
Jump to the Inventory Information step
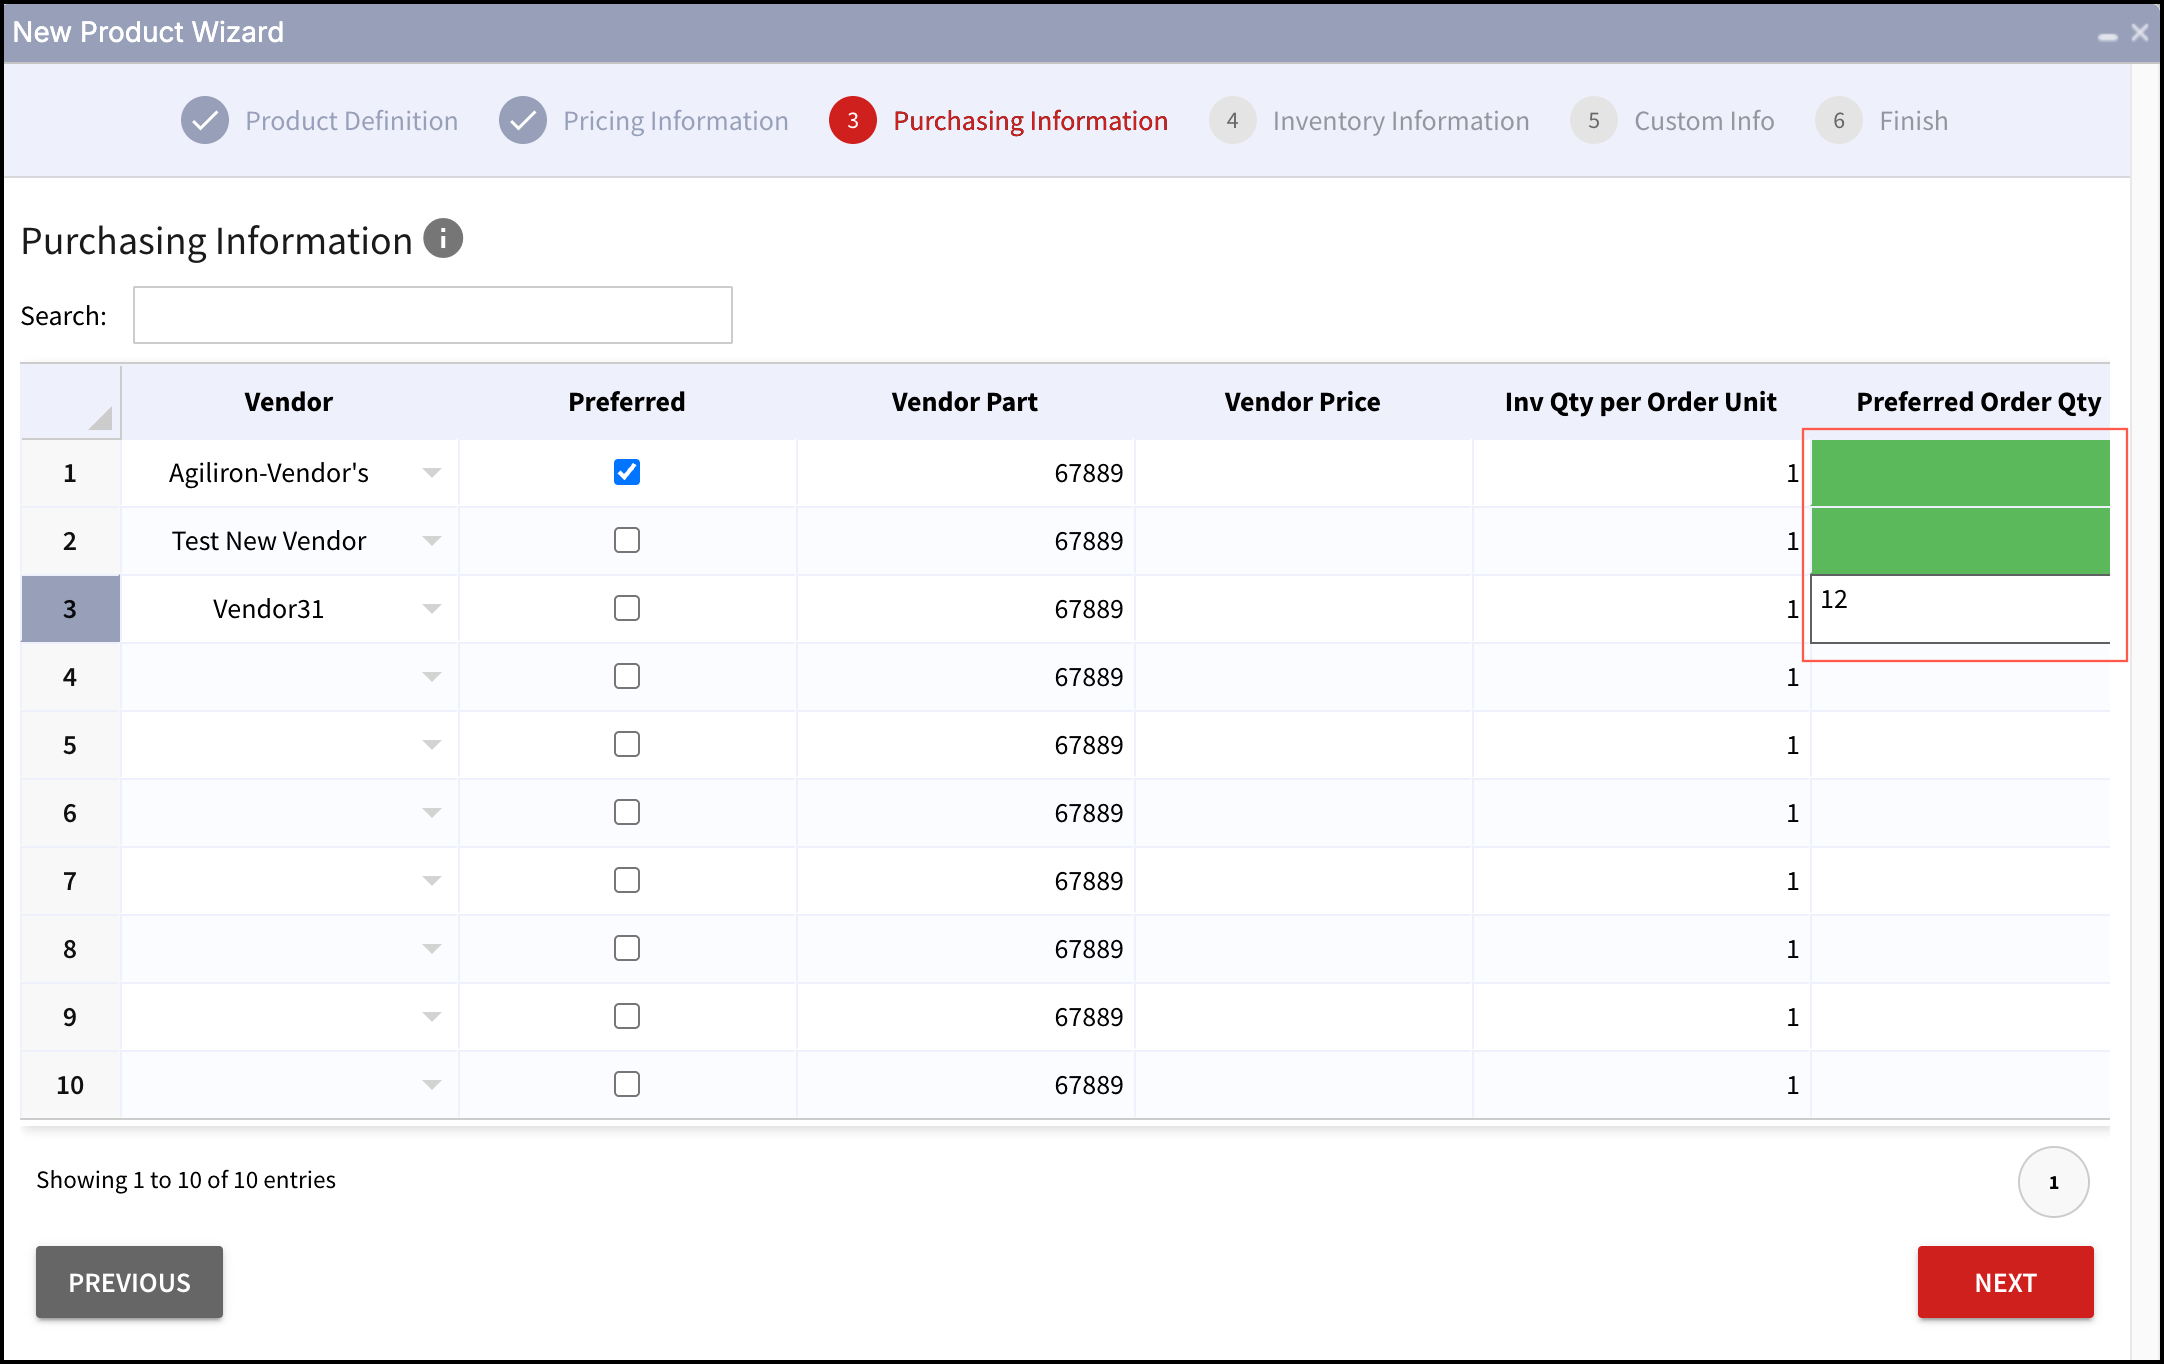click(1401, 121)
